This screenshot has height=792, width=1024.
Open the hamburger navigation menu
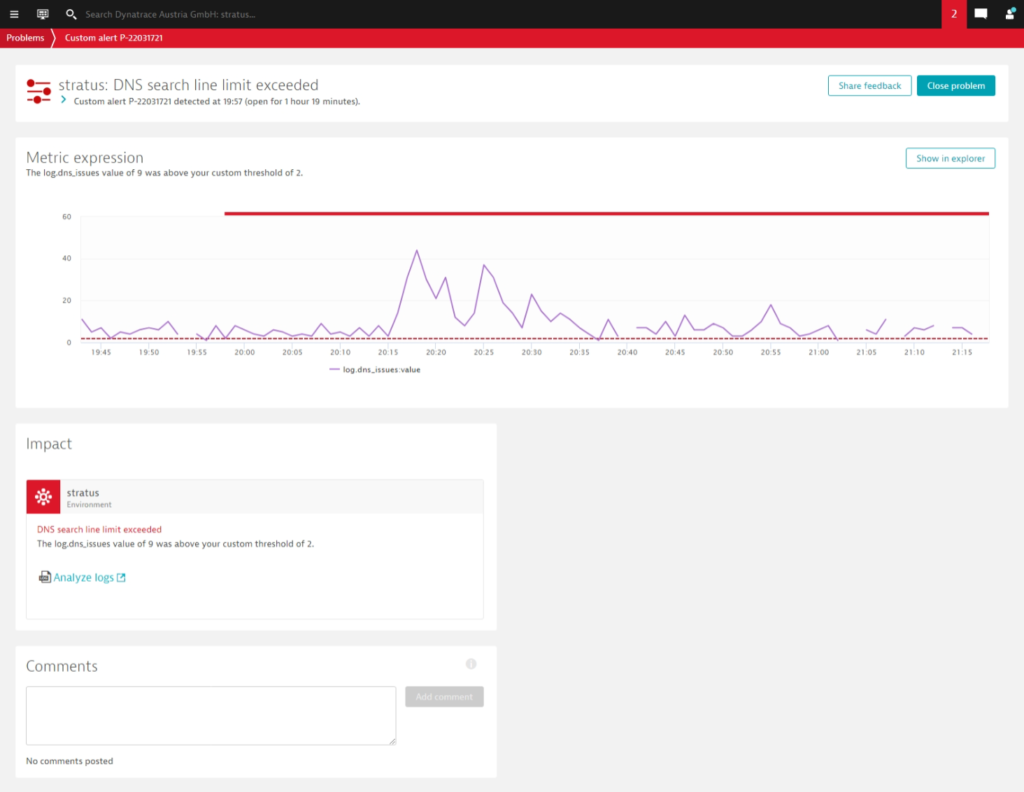coord(14,14)
